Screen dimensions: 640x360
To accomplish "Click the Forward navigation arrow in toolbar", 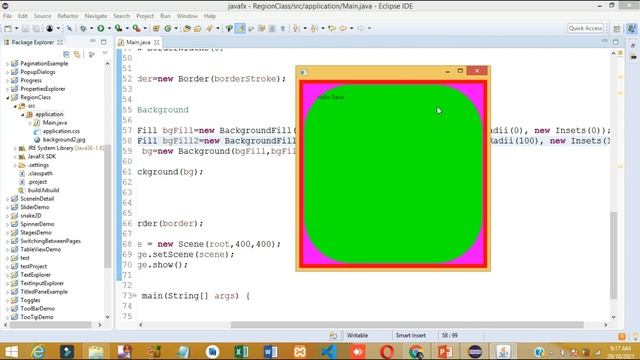I will 361,28.
